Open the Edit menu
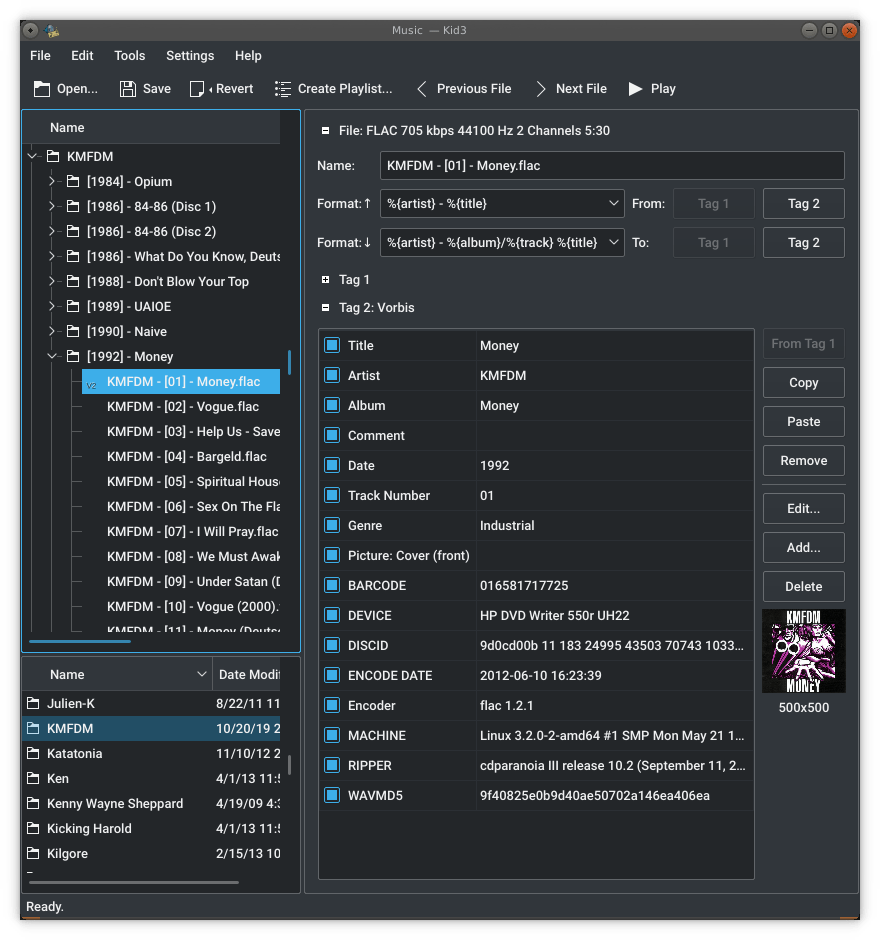 click(82, 56)
